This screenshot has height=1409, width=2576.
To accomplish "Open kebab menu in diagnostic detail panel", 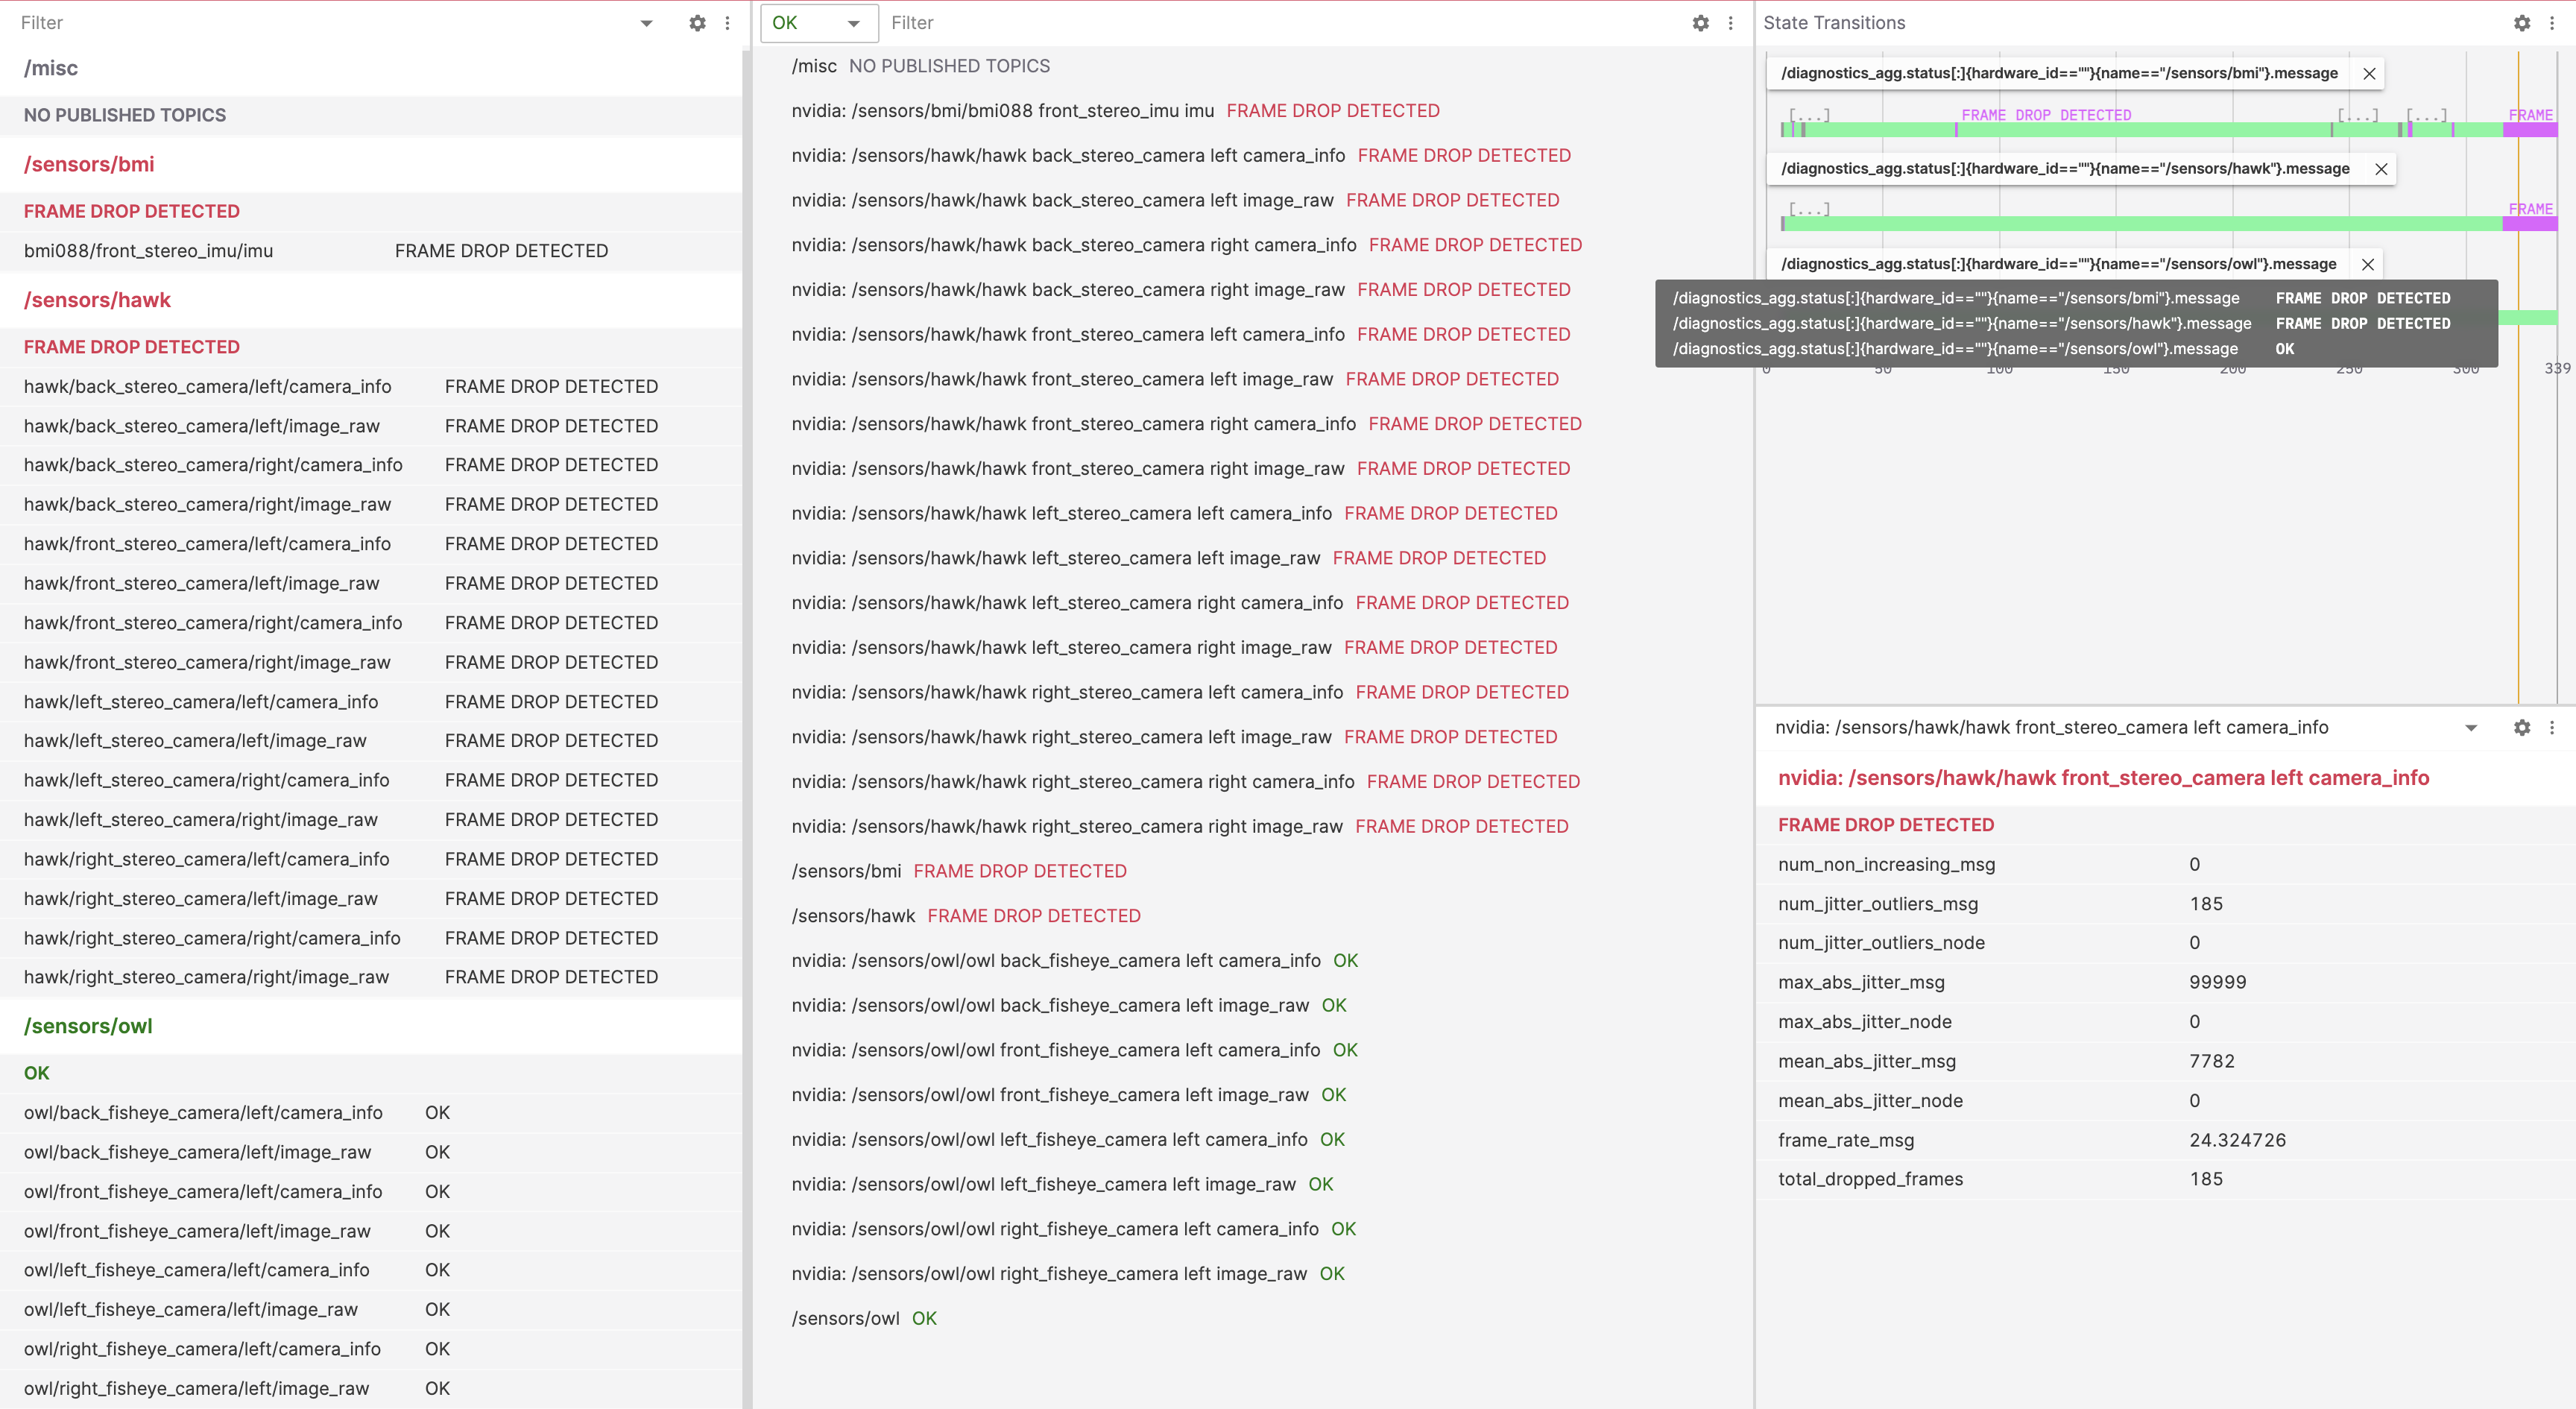I will pos(2551,728).
